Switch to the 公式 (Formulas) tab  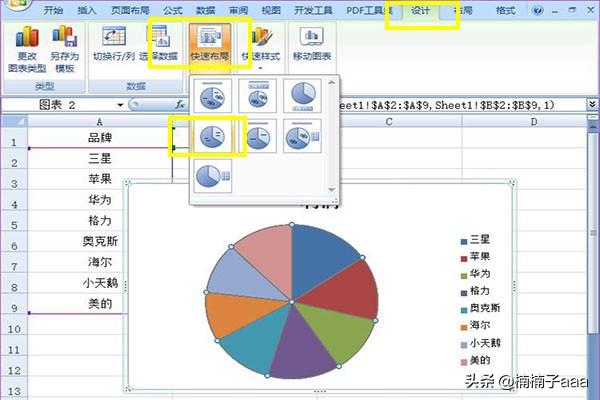click(173, 10)
